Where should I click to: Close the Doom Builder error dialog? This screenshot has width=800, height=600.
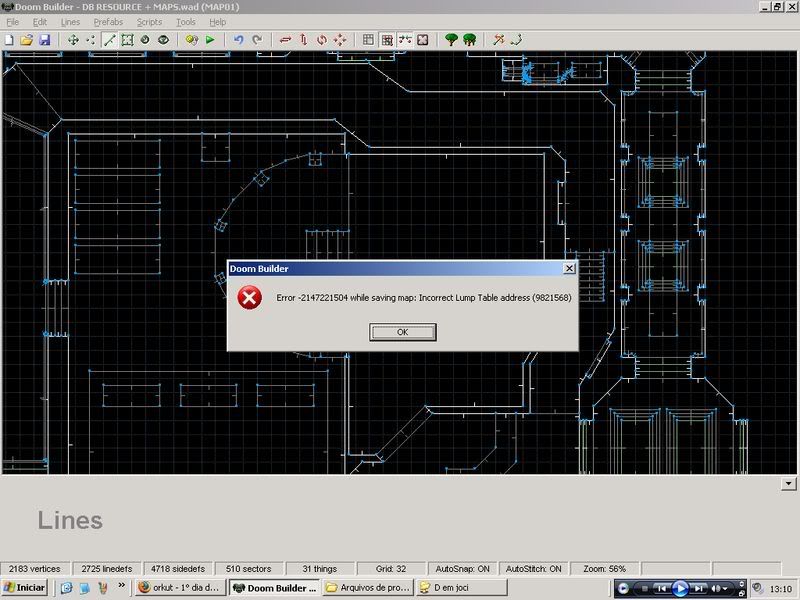[569, 268]
